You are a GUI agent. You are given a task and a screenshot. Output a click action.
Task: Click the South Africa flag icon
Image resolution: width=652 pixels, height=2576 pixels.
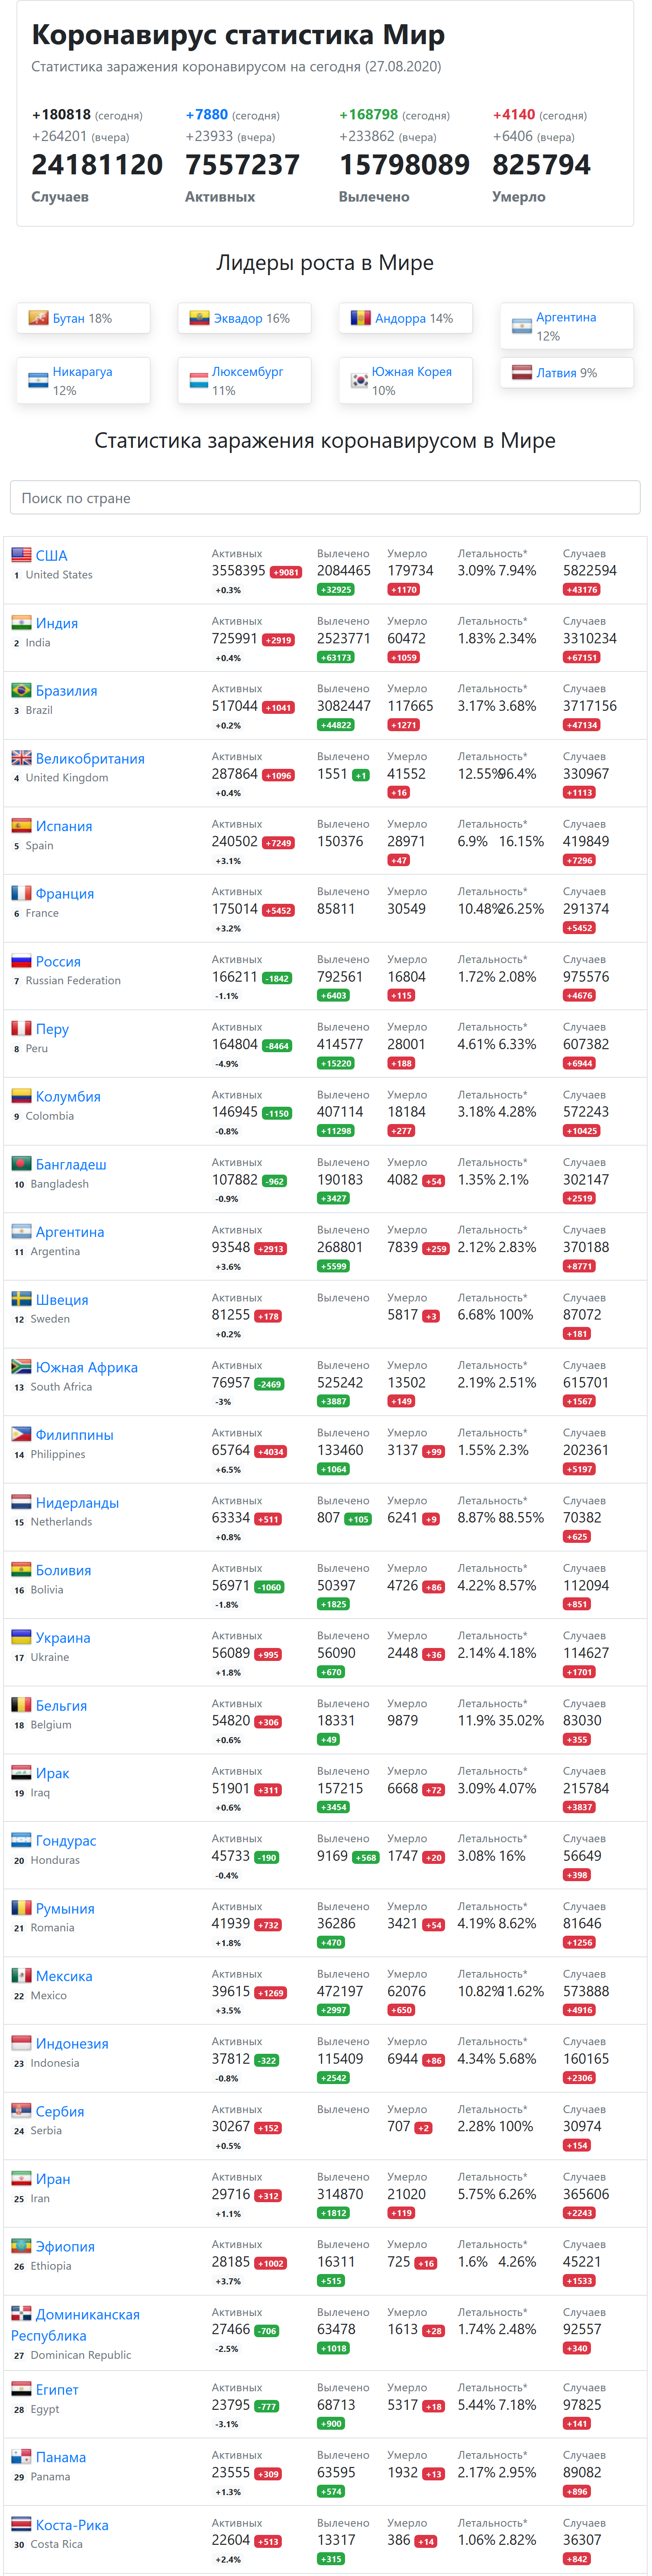[21, 1366]
